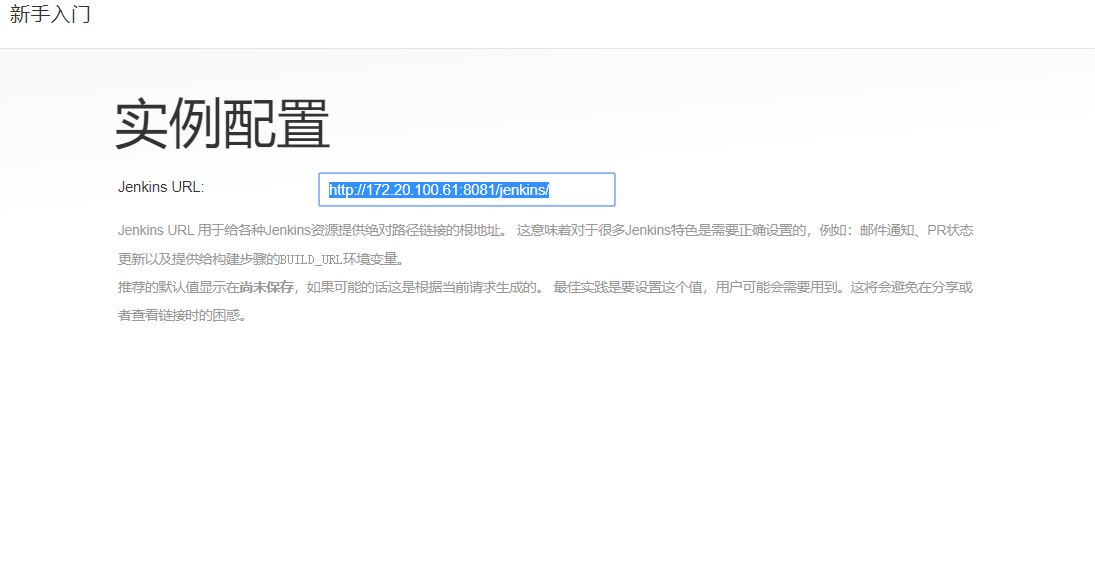This screenshot has width=1095, height=576.
Task: Click the 'Jenkins URL:' field label
Action: [x=161, y=187]
